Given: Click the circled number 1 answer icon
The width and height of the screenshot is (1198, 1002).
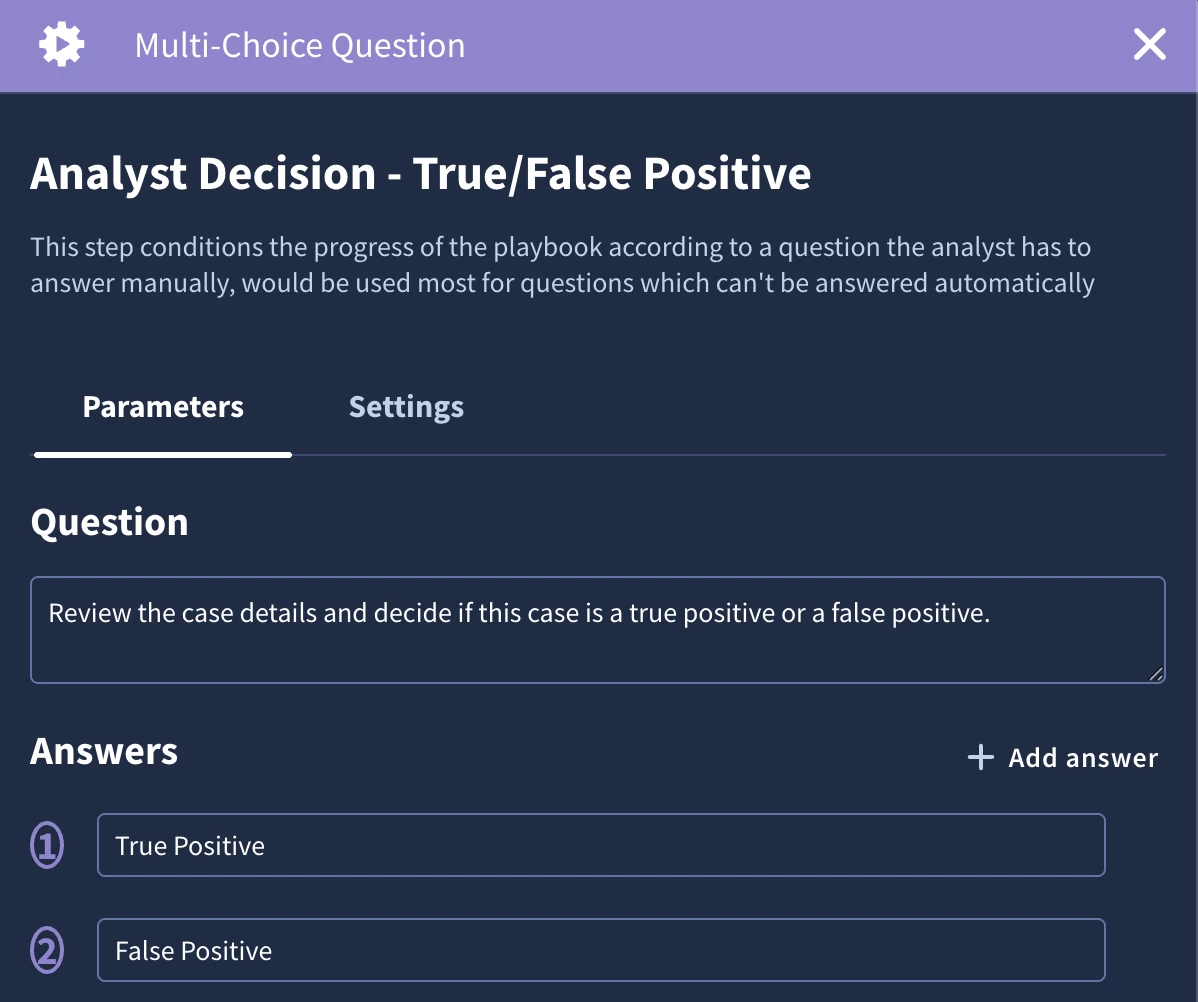Looking at the screenshot, I should (x=47, y=845).
